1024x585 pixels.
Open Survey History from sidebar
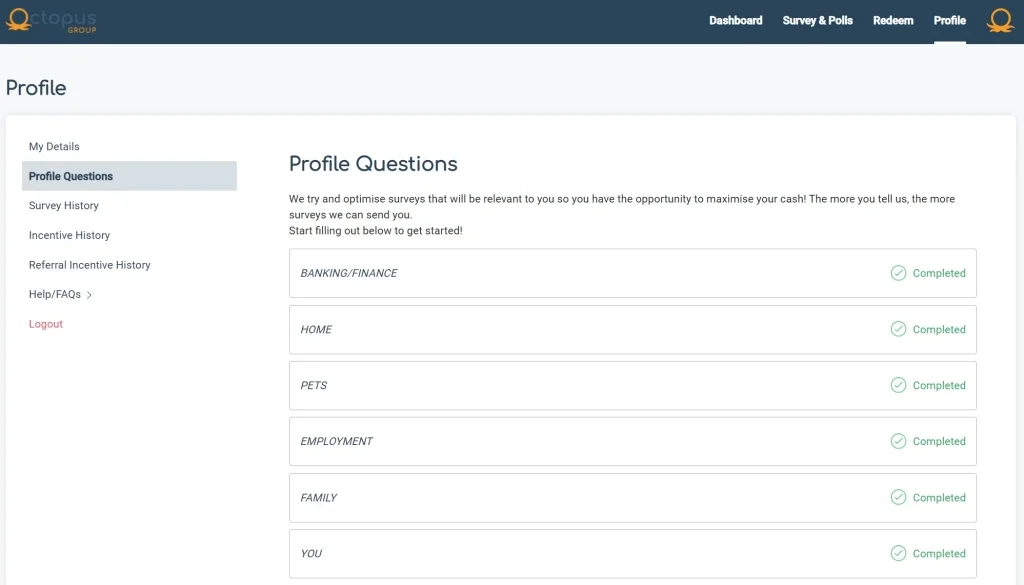point(64,205)
